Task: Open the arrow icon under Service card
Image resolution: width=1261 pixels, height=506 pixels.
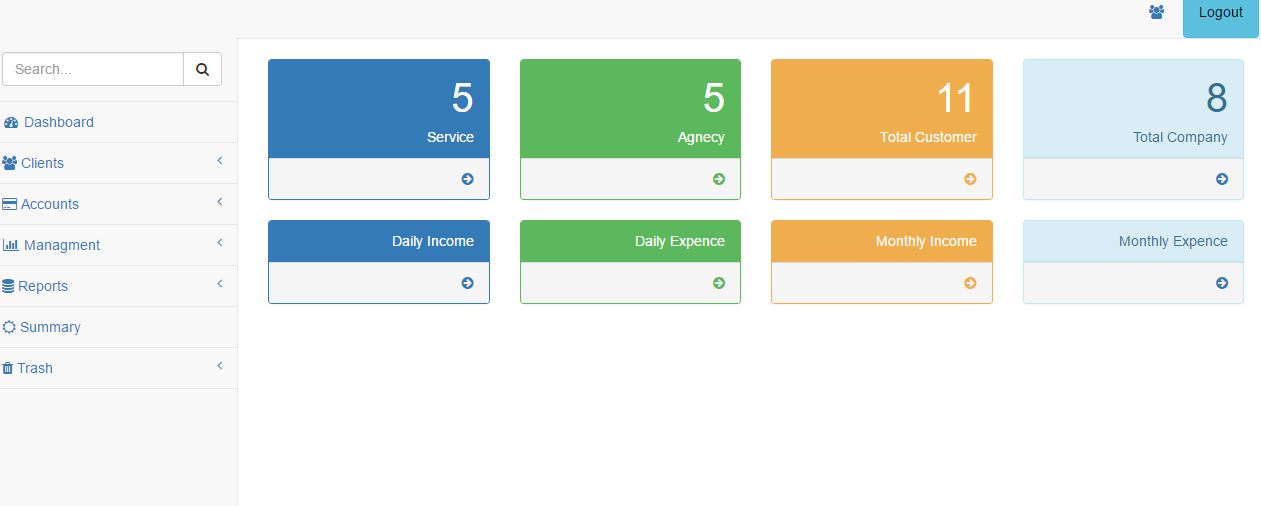Action: tap(467, 179)
